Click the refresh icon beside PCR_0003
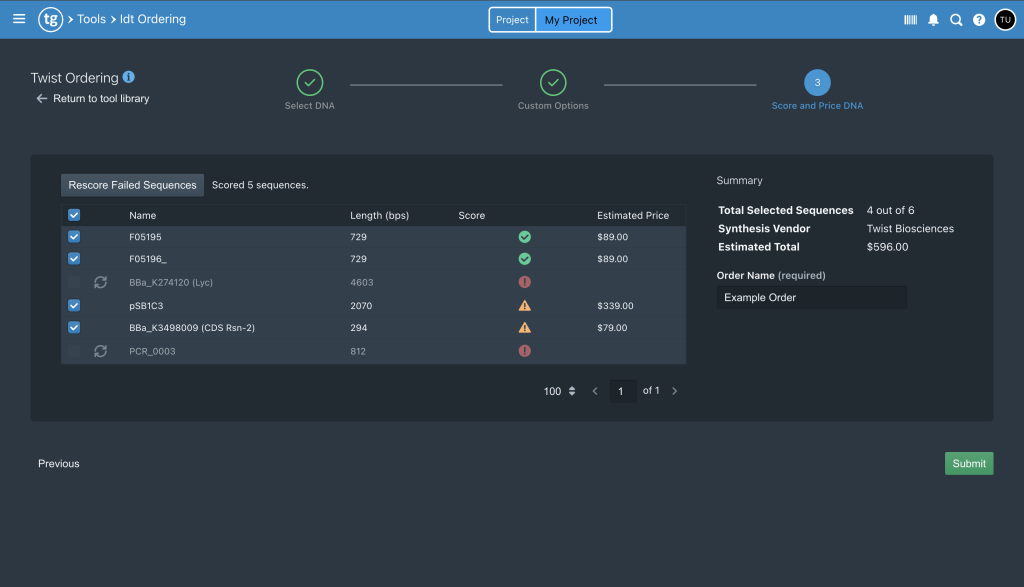 click(100, 351)
